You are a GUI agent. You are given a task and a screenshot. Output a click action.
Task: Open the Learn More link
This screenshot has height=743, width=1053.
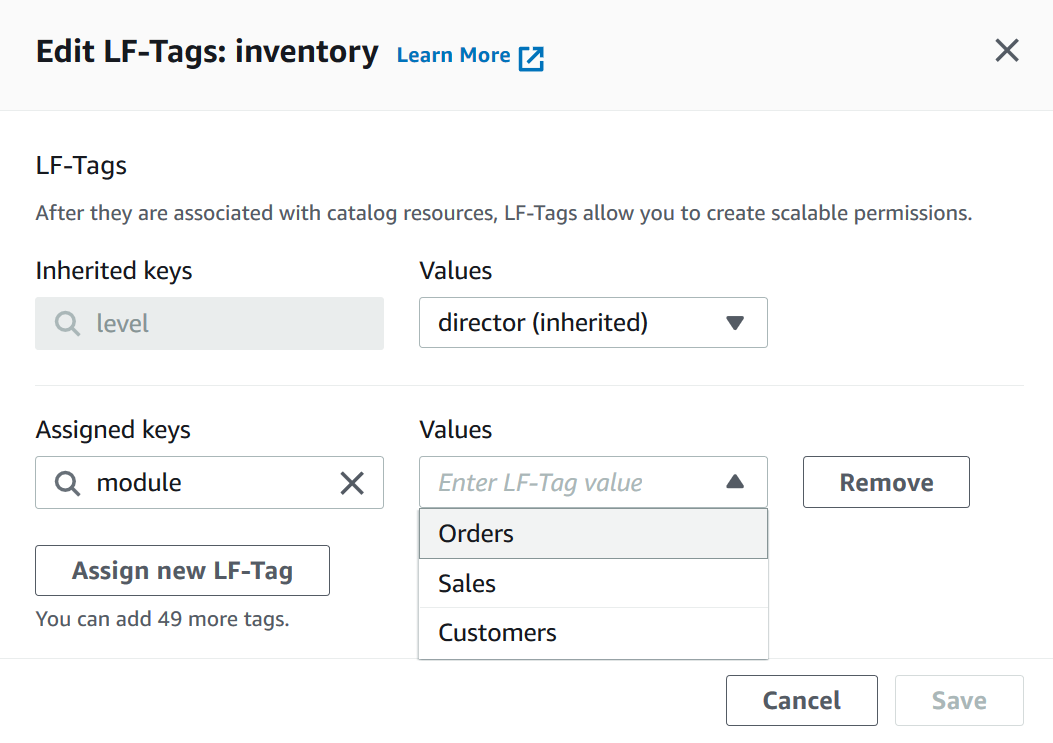pyautogui.click(x=453, y=56)
